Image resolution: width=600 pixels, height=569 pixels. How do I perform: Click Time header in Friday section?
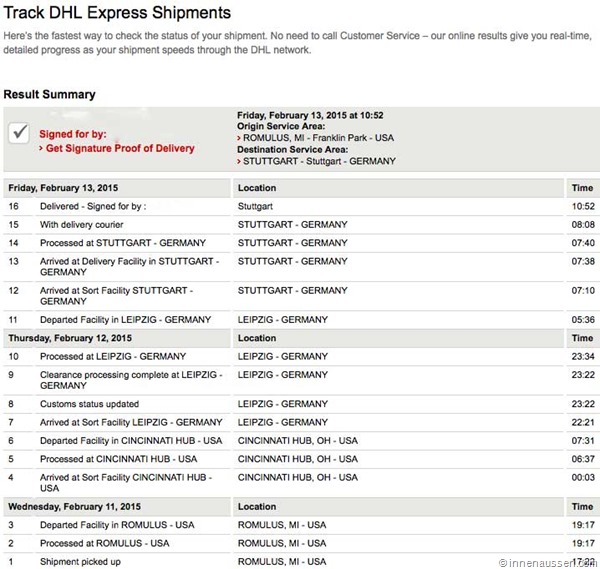(582, 188)
